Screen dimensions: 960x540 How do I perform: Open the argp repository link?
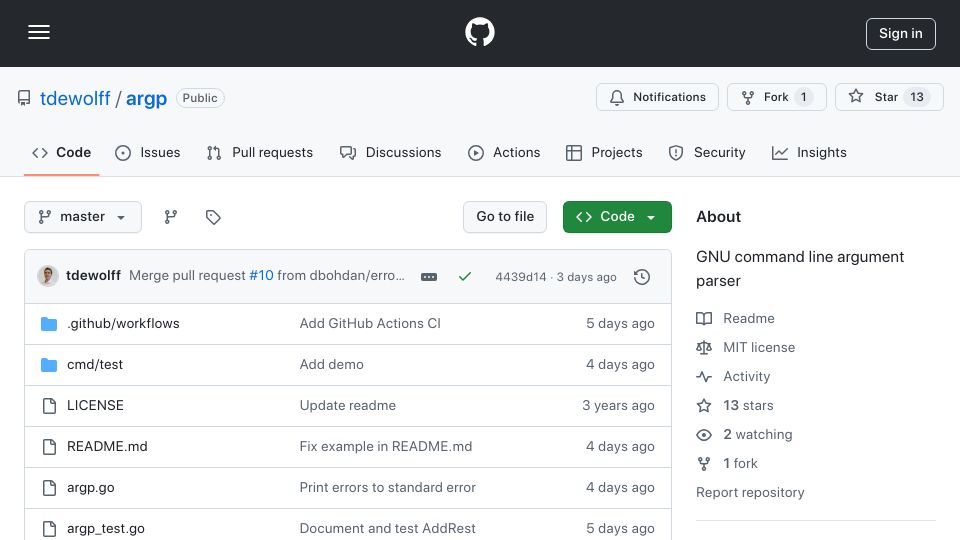(x=146, y=98)
